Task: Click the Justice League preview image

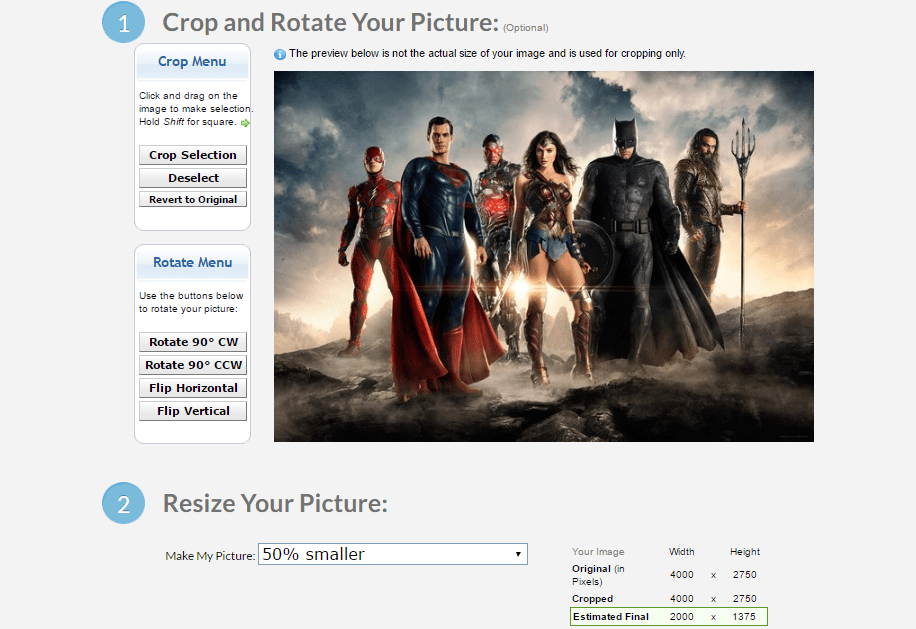Action: (x=544, y=256)
